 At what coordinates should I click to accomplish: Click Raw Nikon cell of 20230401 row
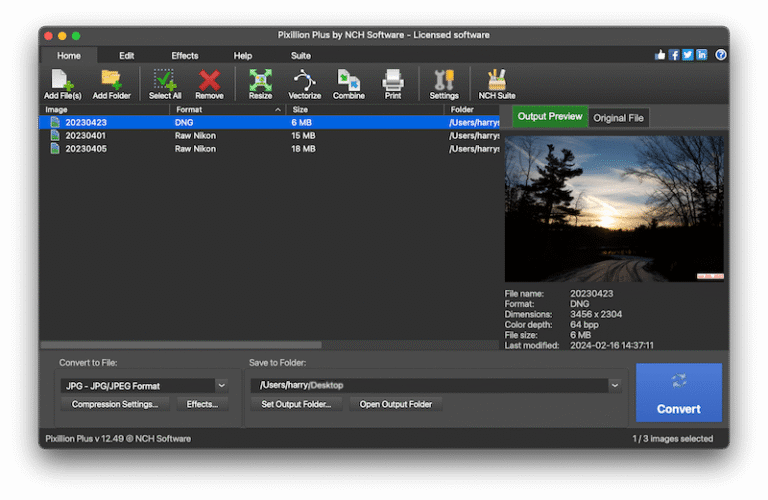(x=195, y=136)
